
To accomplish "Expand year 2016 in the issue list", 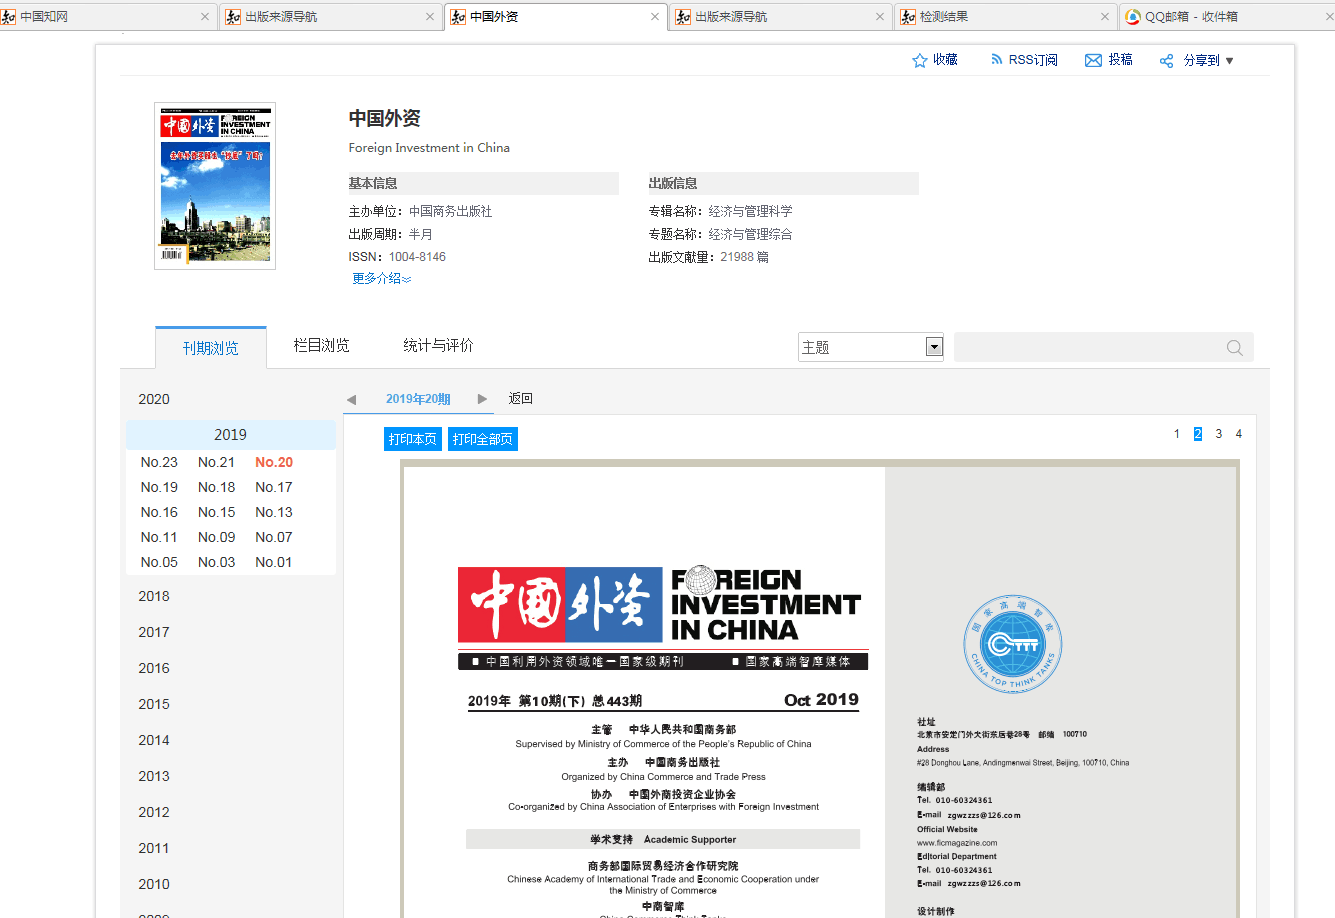I will [x=154, y=668].
